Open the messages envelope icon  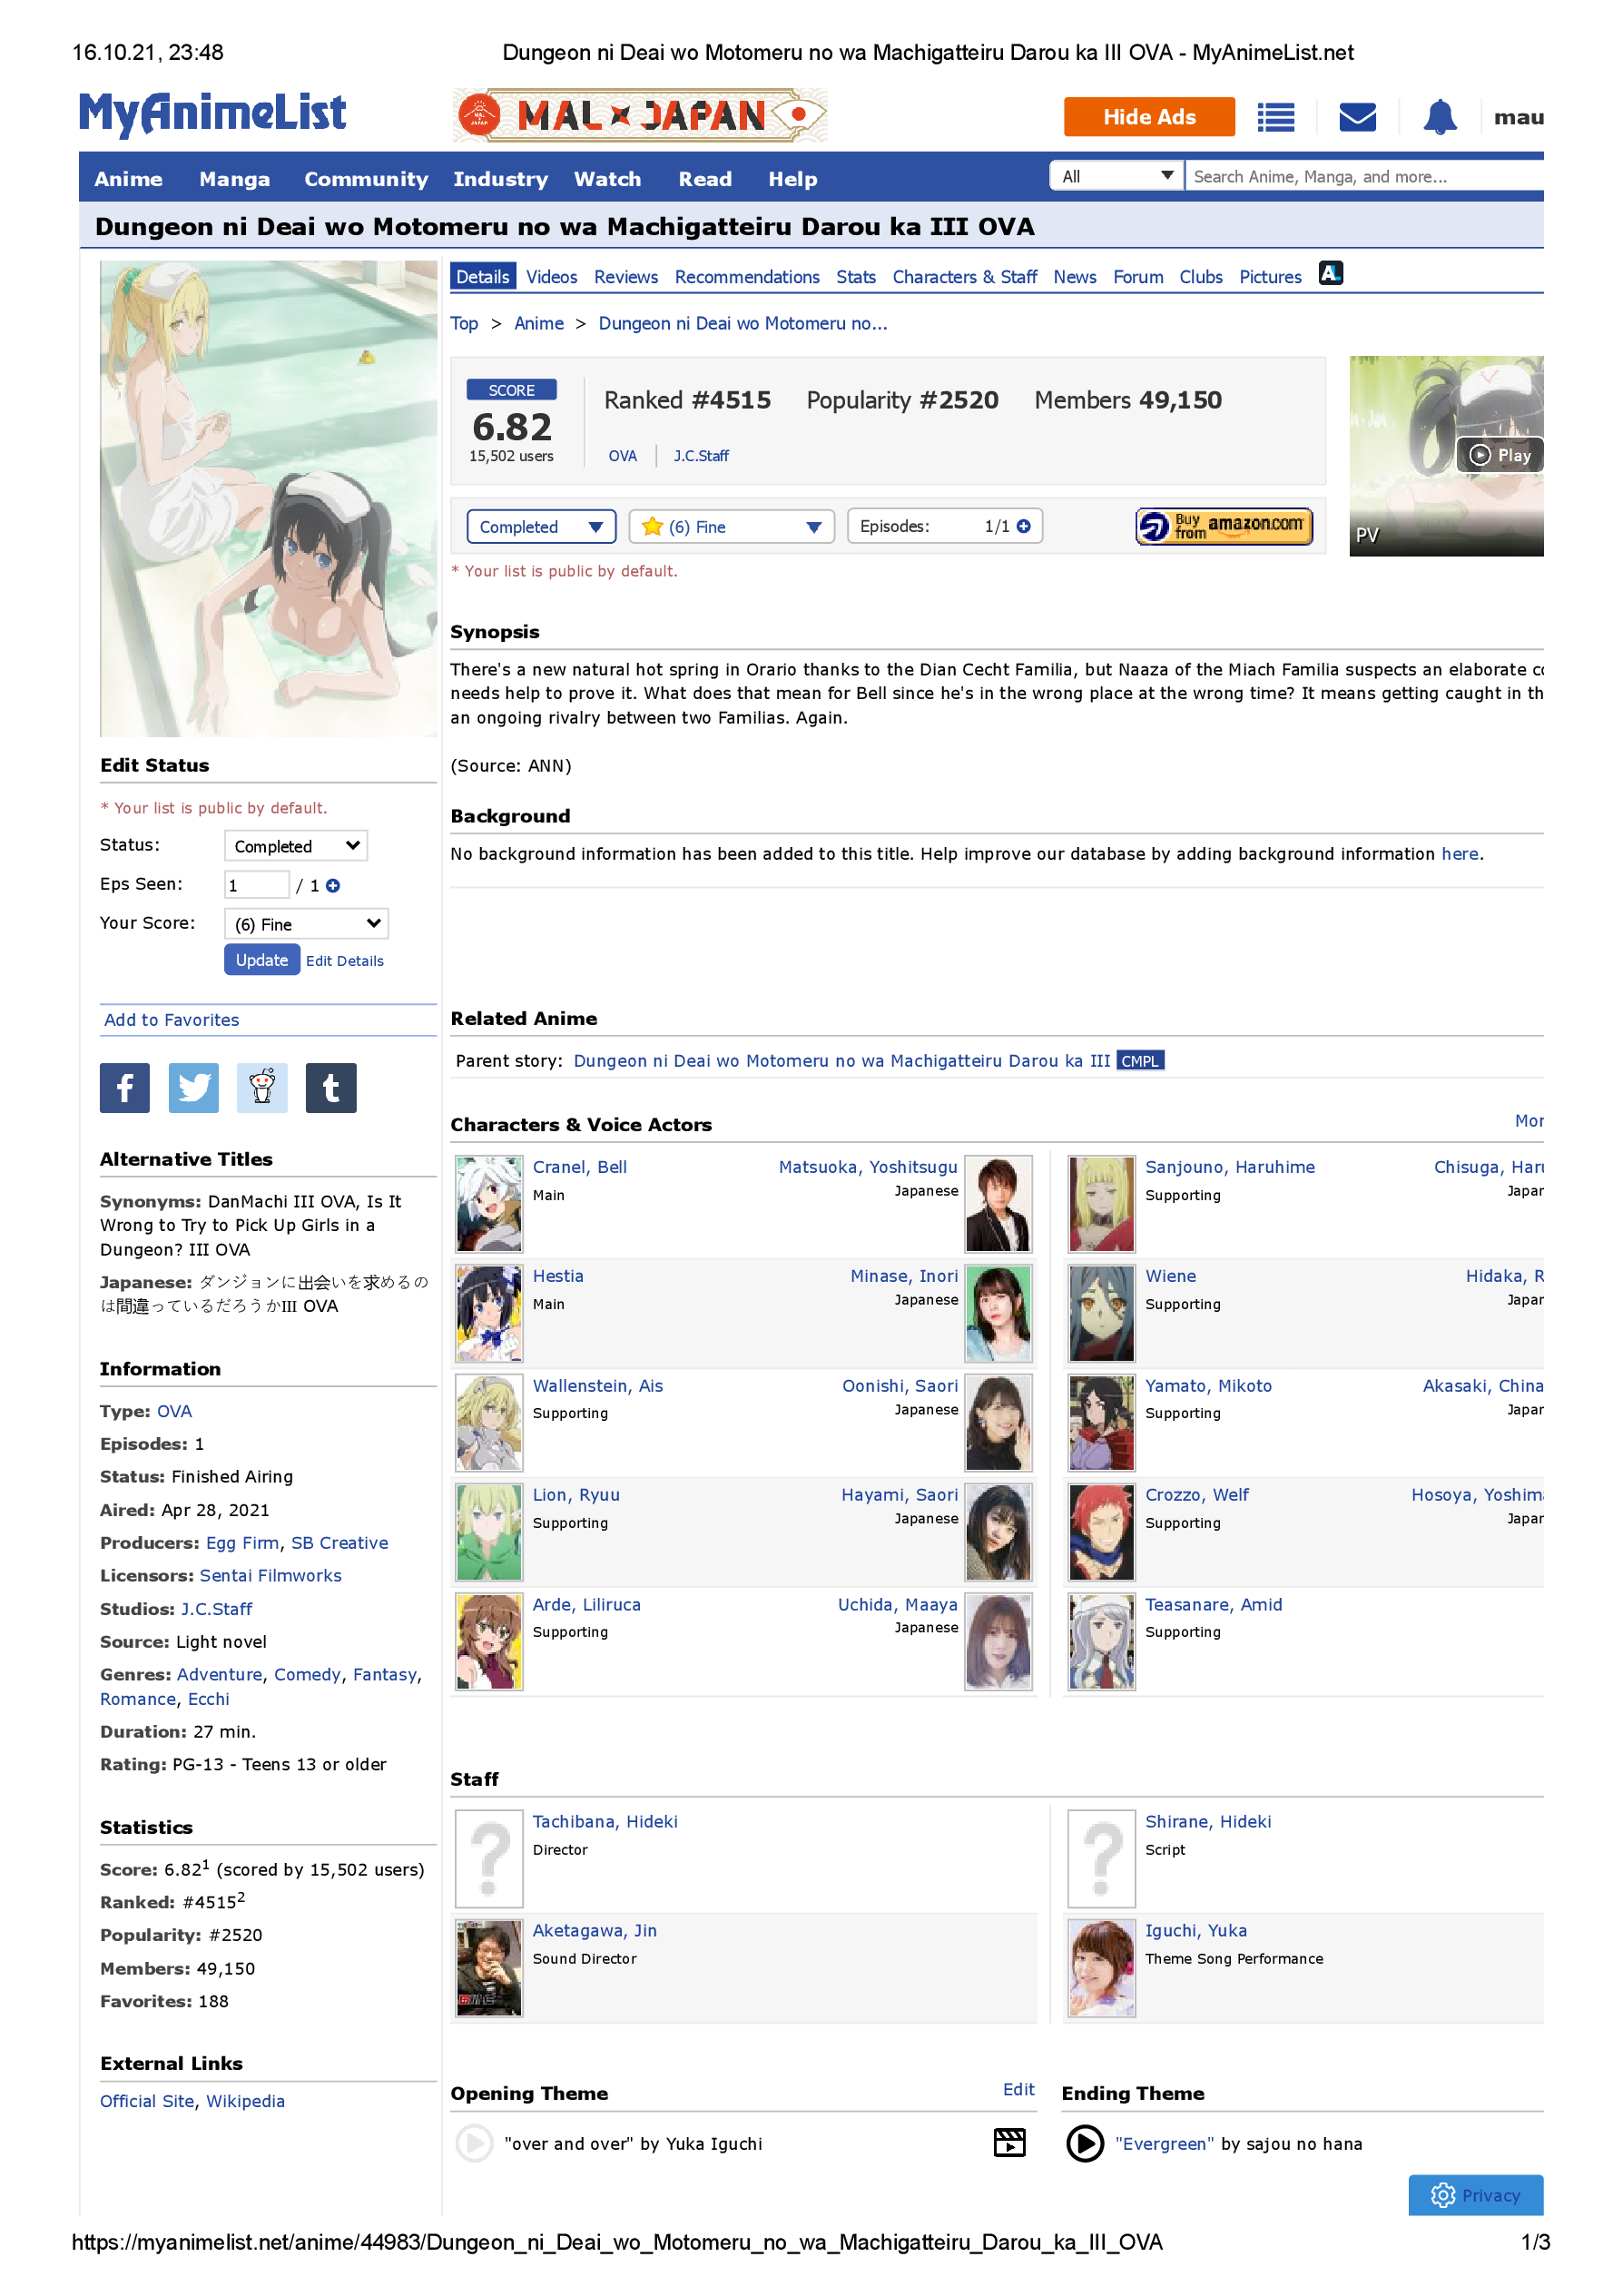point(1357,117)
